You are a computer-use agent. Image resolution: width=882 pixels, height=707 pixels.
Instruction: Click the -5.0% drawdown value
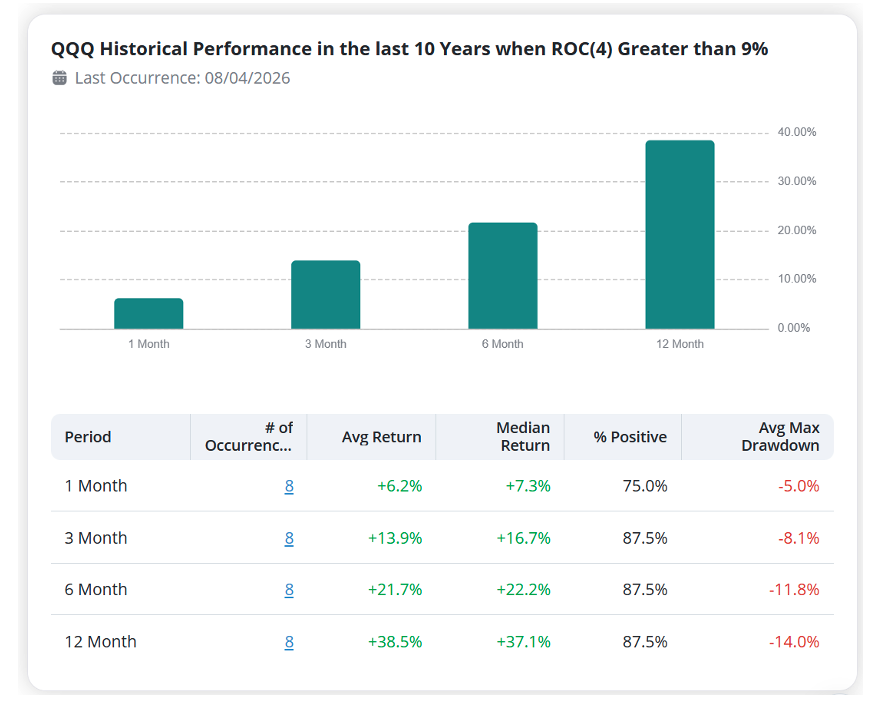799,486
